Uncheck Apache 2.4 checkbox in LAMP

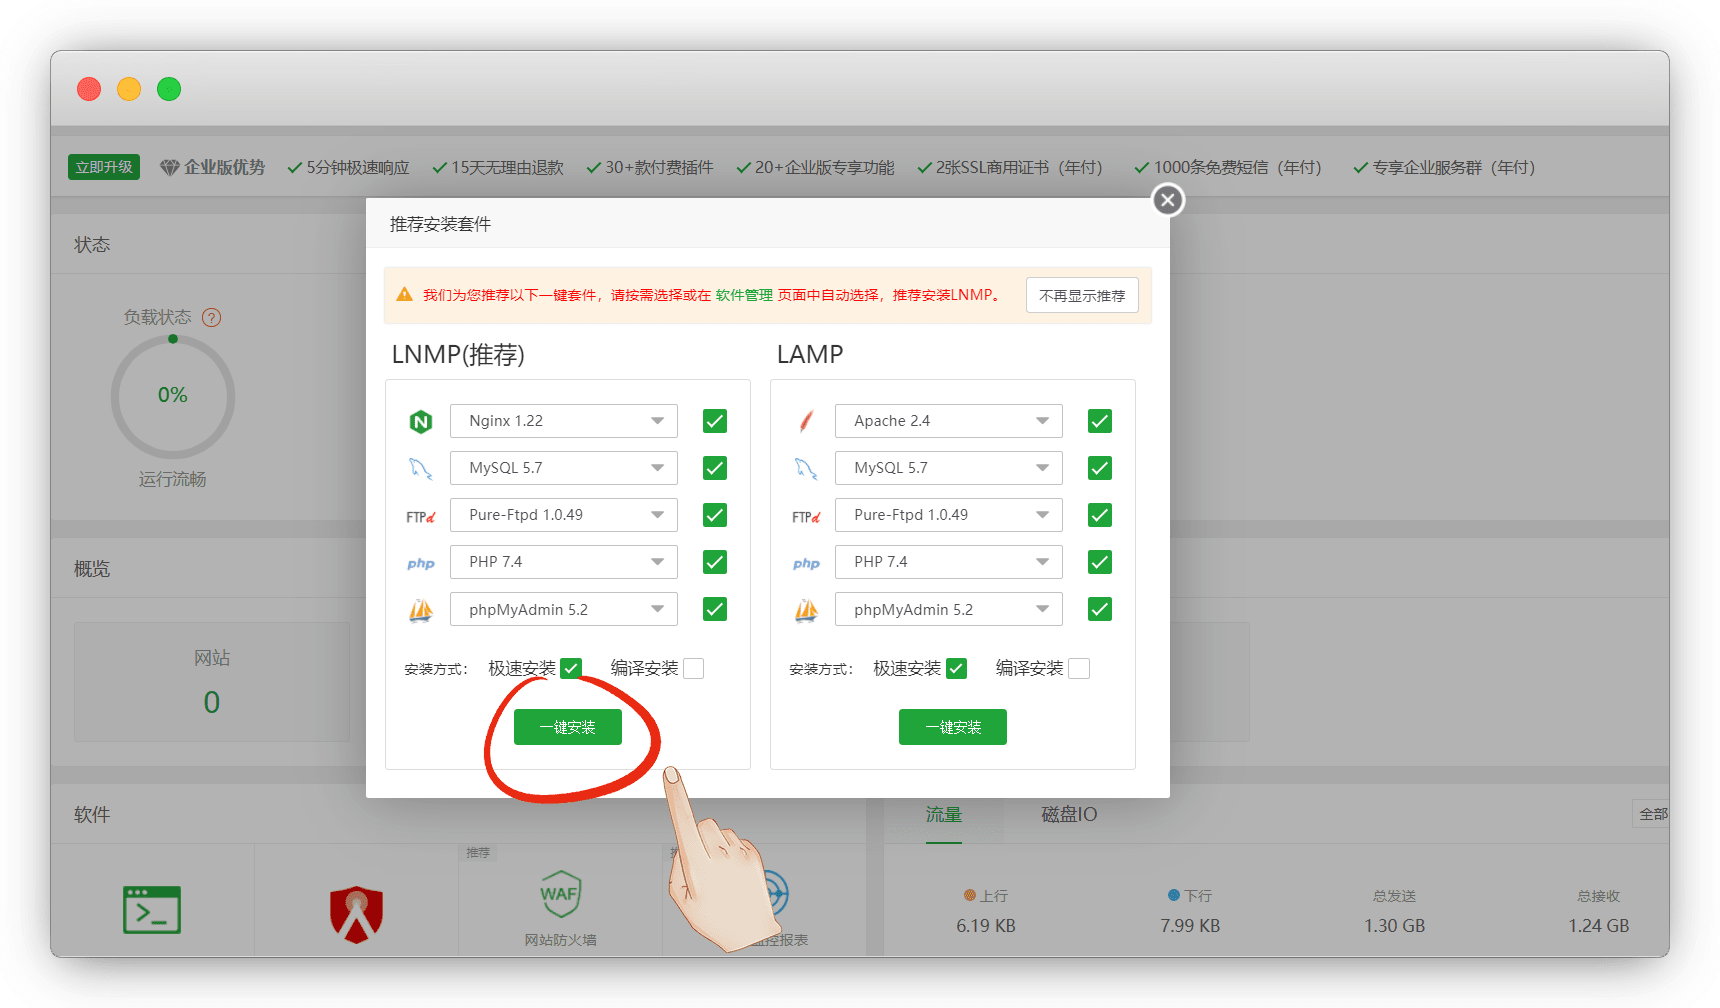[x=1100, y=421]
